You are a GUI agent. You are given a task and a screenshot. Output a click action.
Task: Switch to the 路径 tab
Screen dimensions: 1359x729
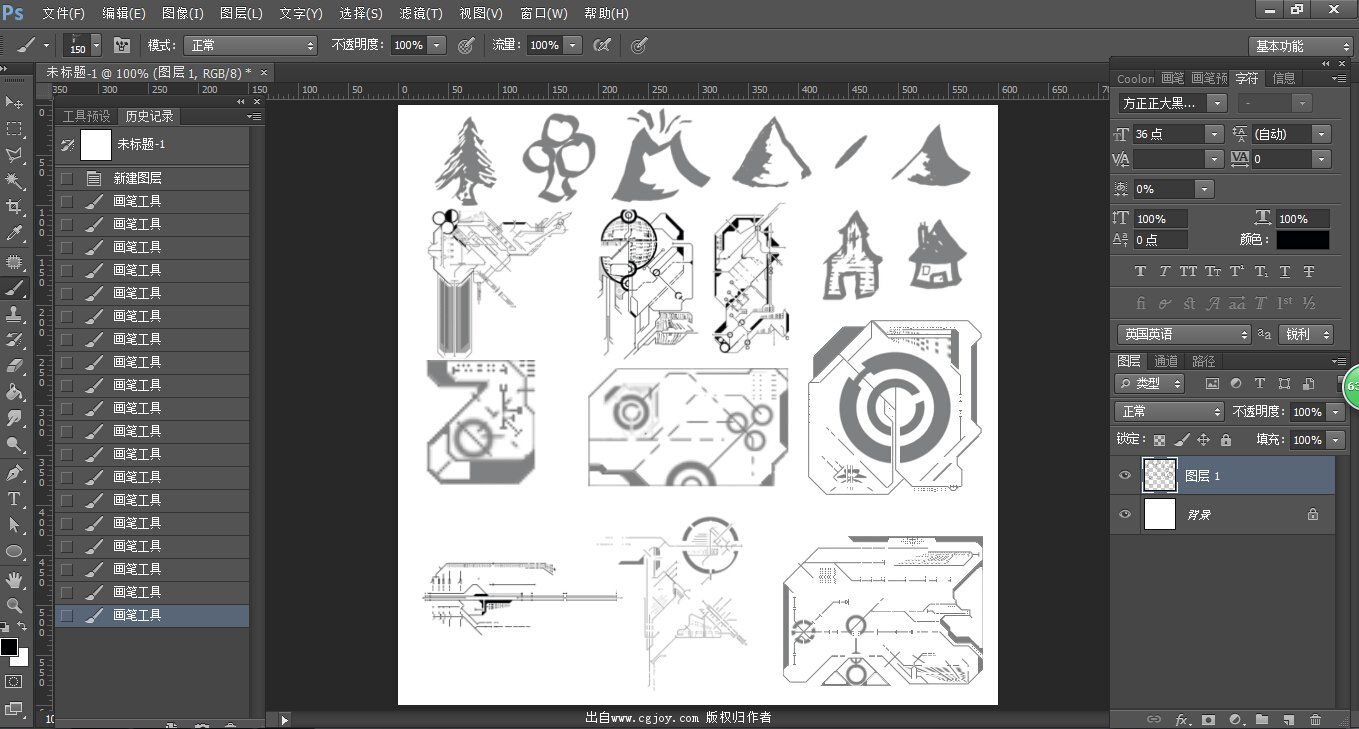(x=1203, y=361)
